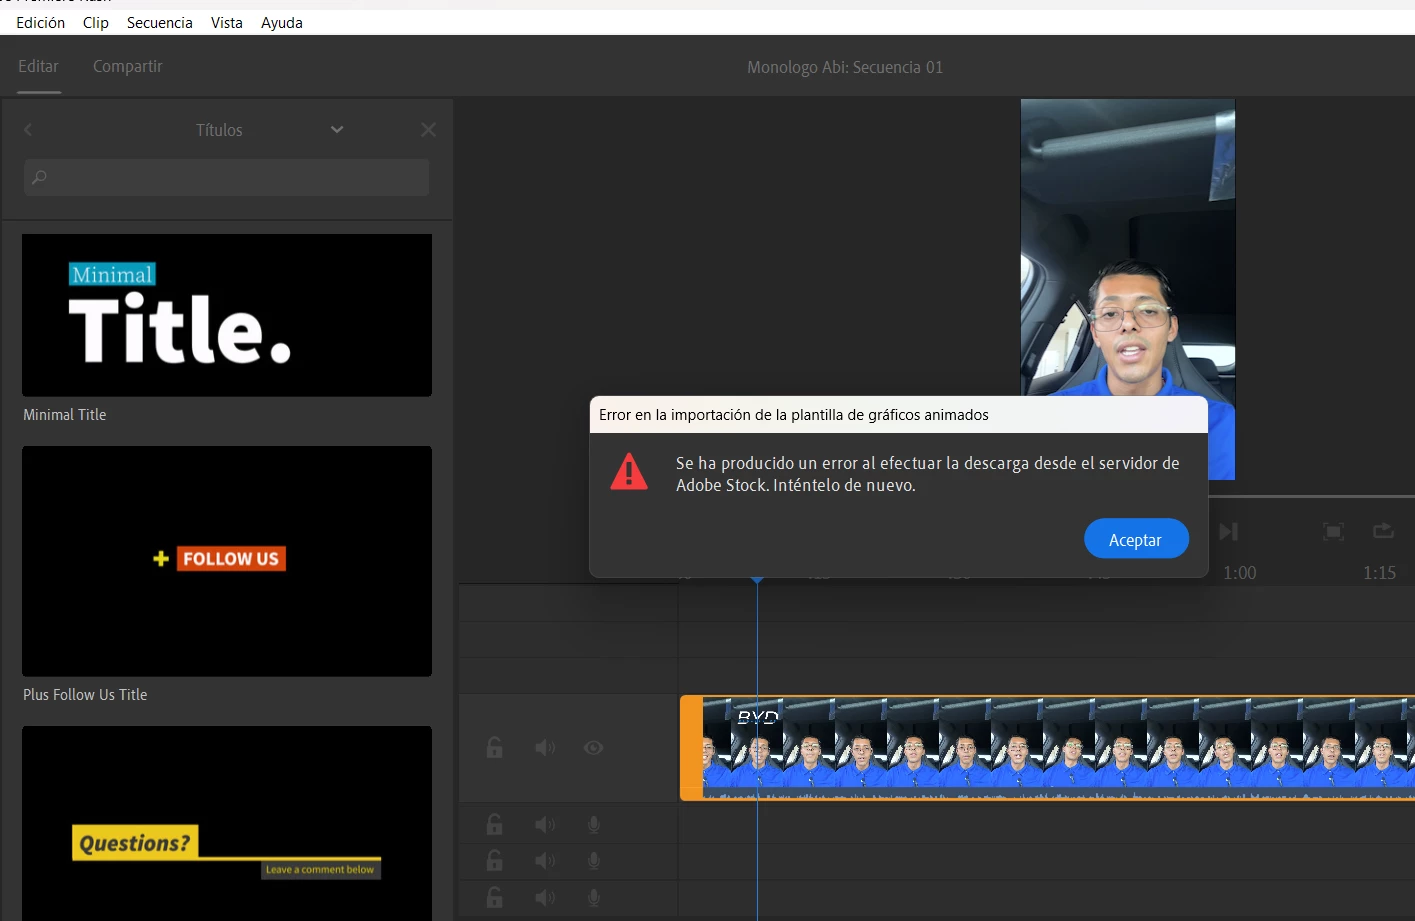
Task: Toggle lock on the video track
Action: 495,747
